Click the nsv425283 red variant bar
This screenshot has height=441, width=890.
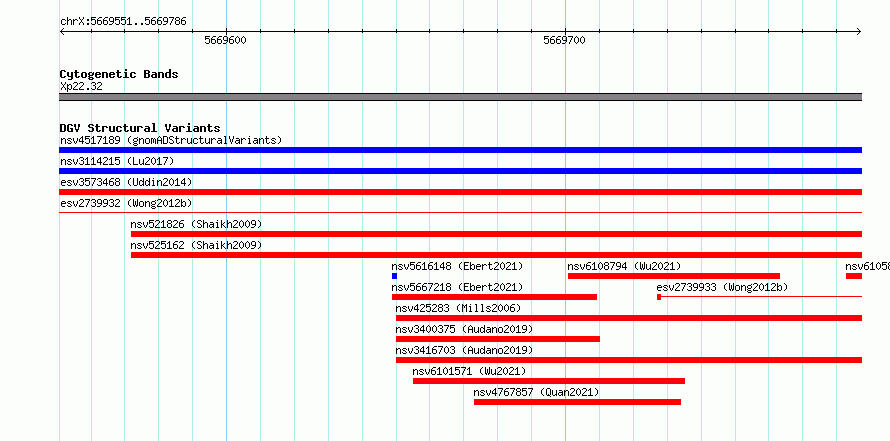[629, 318]
